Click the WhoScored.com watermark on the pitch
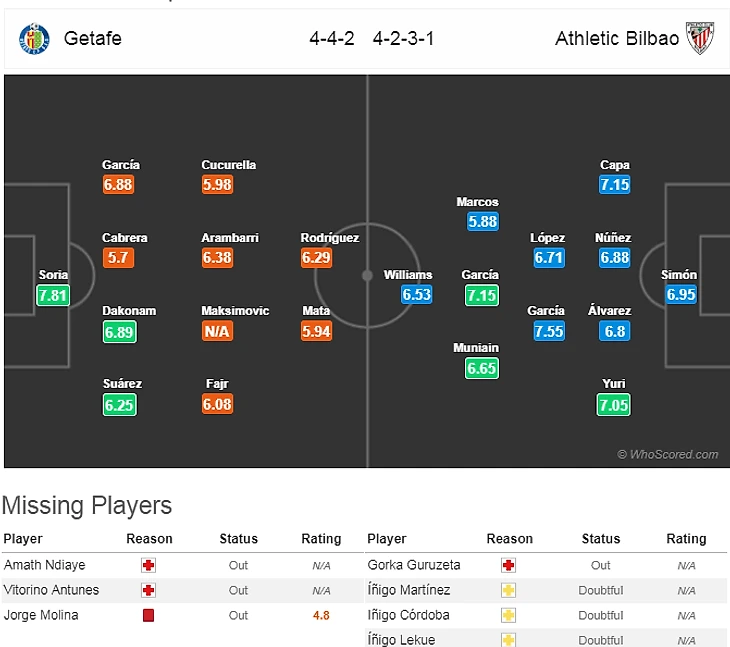This screenshot has width=730, height=647. pos(668,455)
